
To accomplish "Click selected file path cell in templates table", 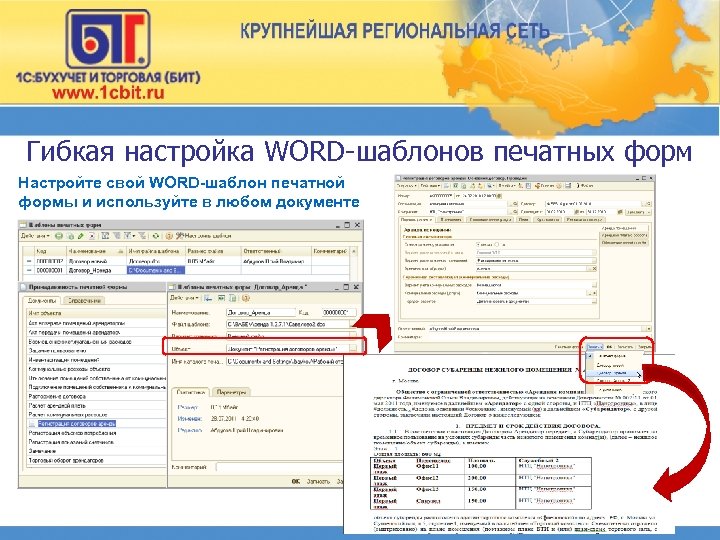I will (x=156, y=271).
